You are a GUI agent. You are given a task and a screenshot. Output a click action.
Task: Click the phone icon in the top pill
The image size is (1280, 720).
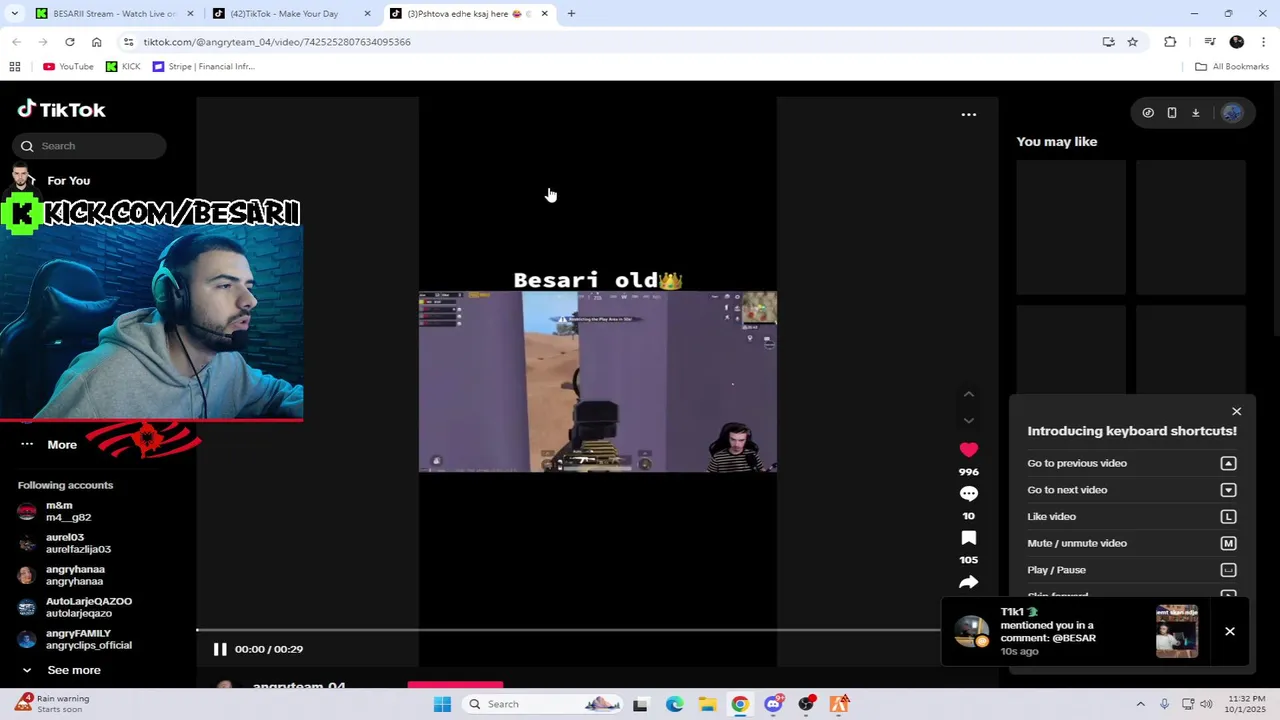click(x=1172, y=113)
